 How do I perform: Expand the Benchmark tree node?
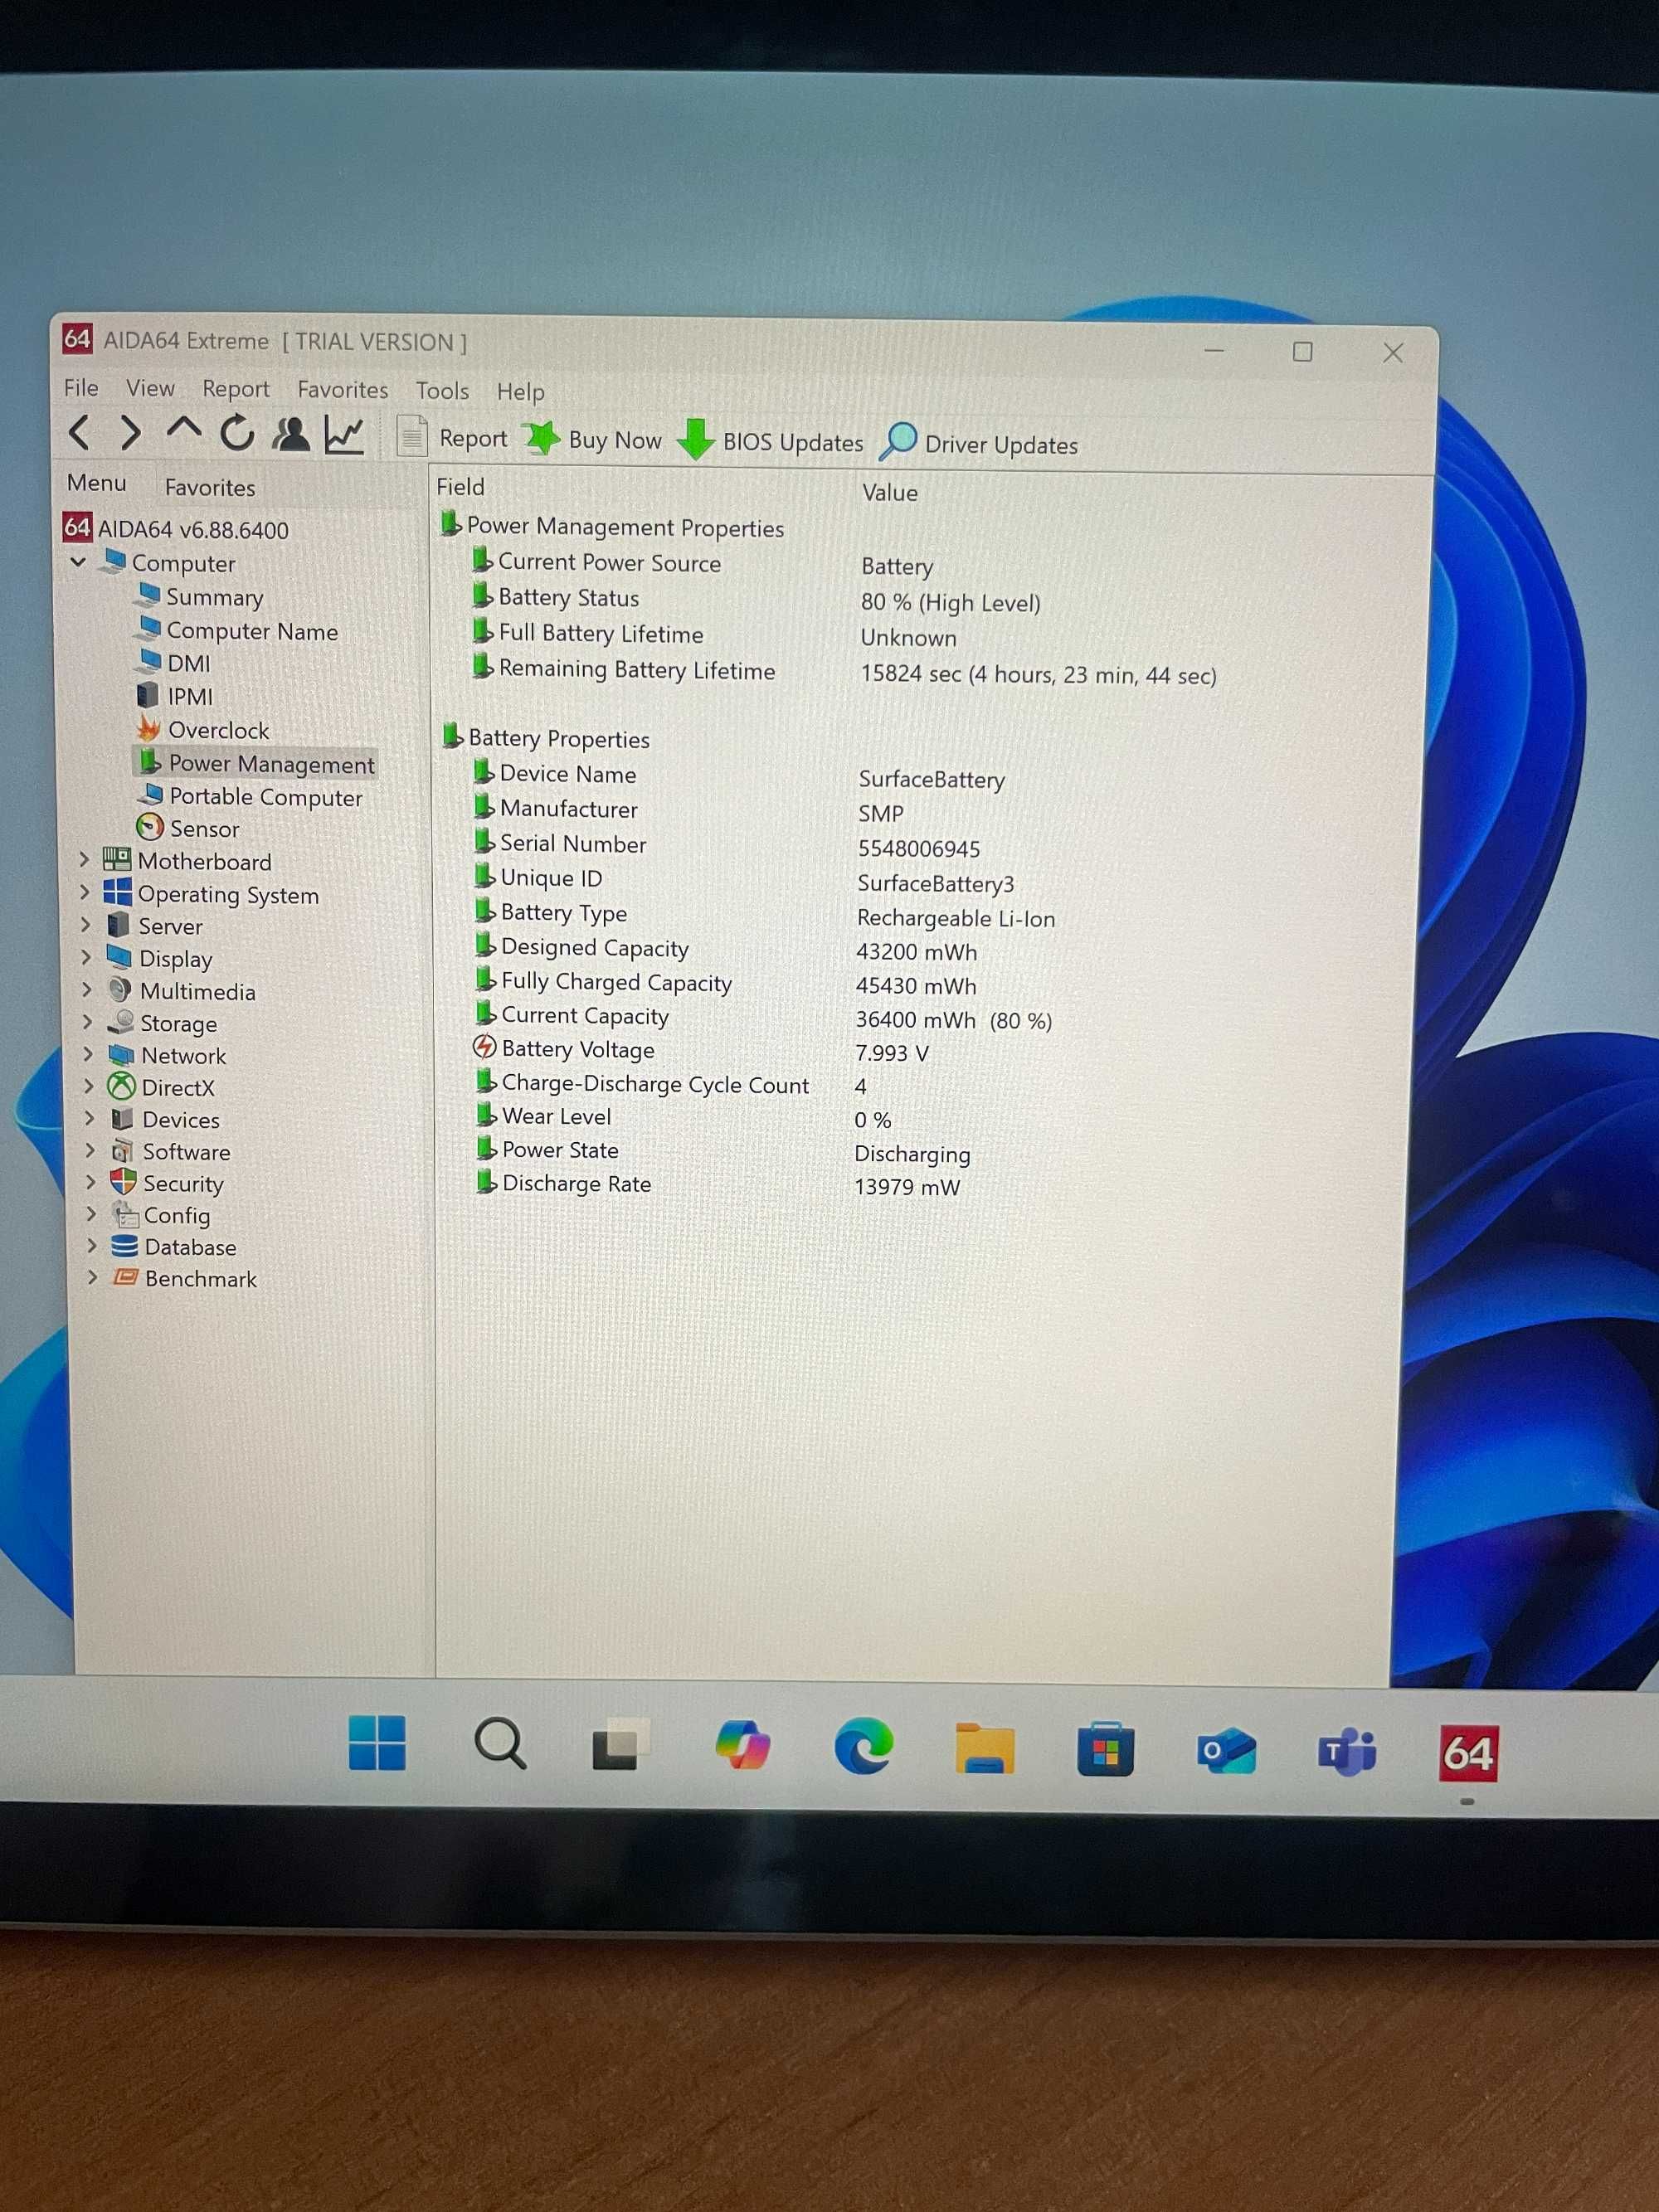[92, 1277]
